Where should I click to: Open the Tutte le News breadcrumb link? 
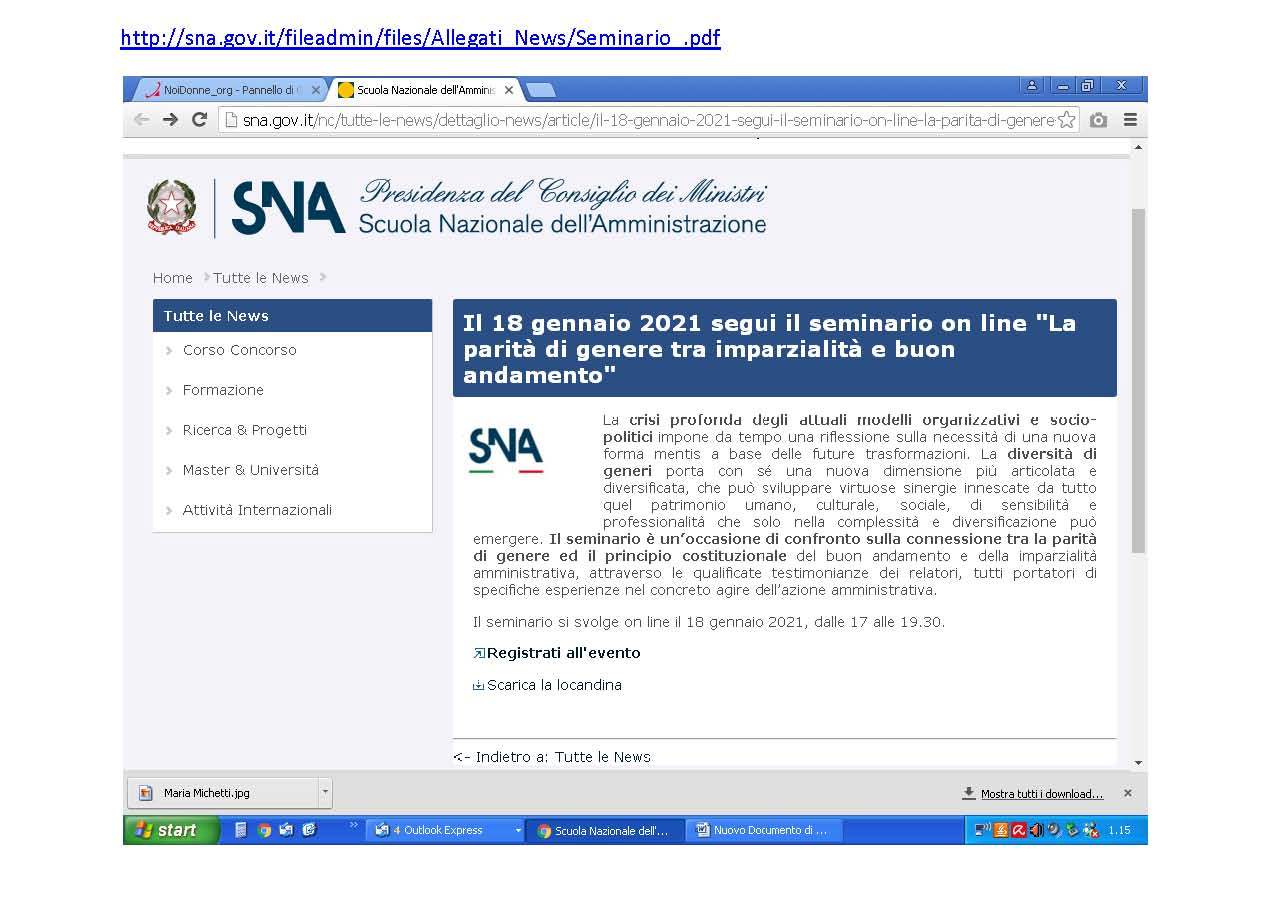[x=261, y=278]
